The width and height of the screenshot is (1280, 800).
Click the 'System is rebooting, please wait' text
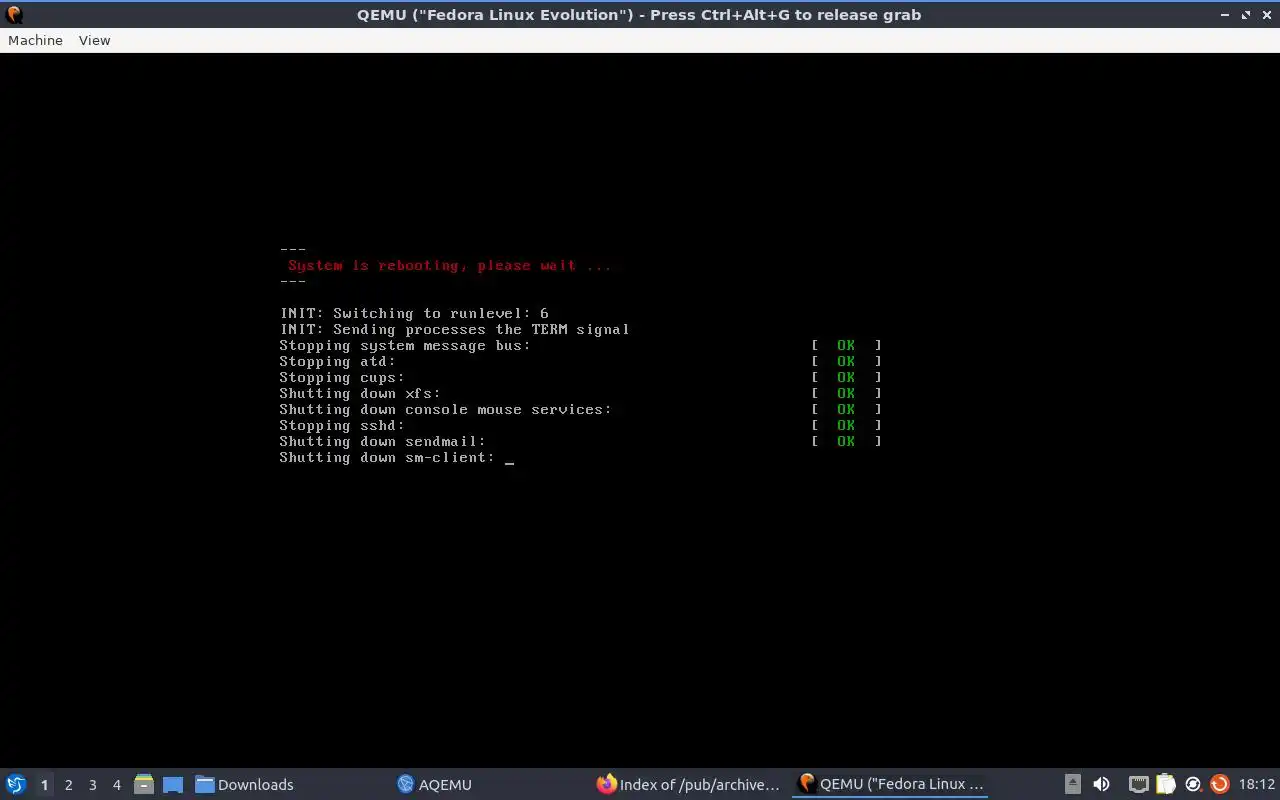(449, 265)
